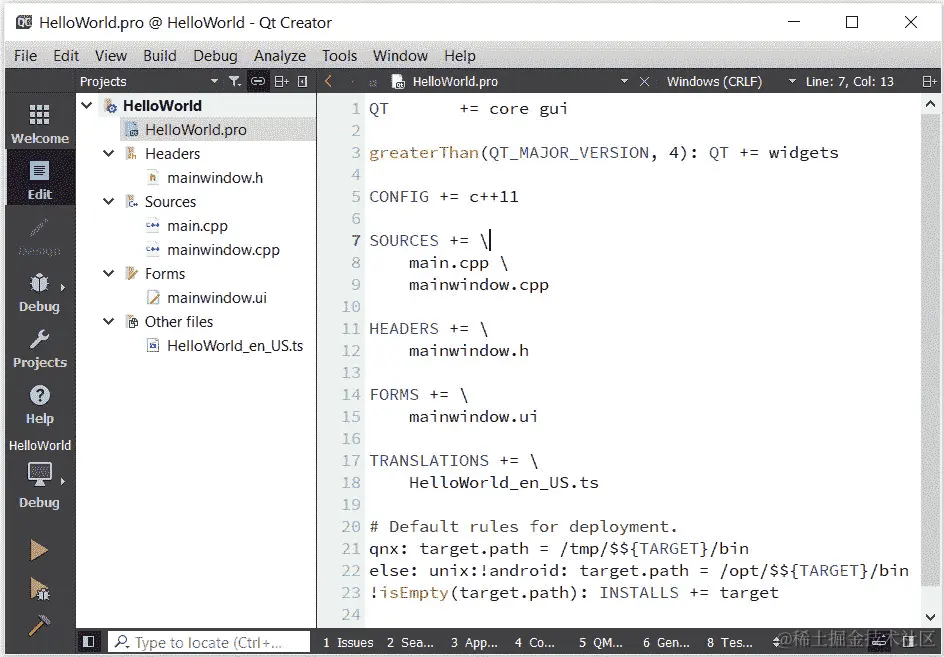Select HelloWorld_en_US.ts in the tree

click(235, 346)
